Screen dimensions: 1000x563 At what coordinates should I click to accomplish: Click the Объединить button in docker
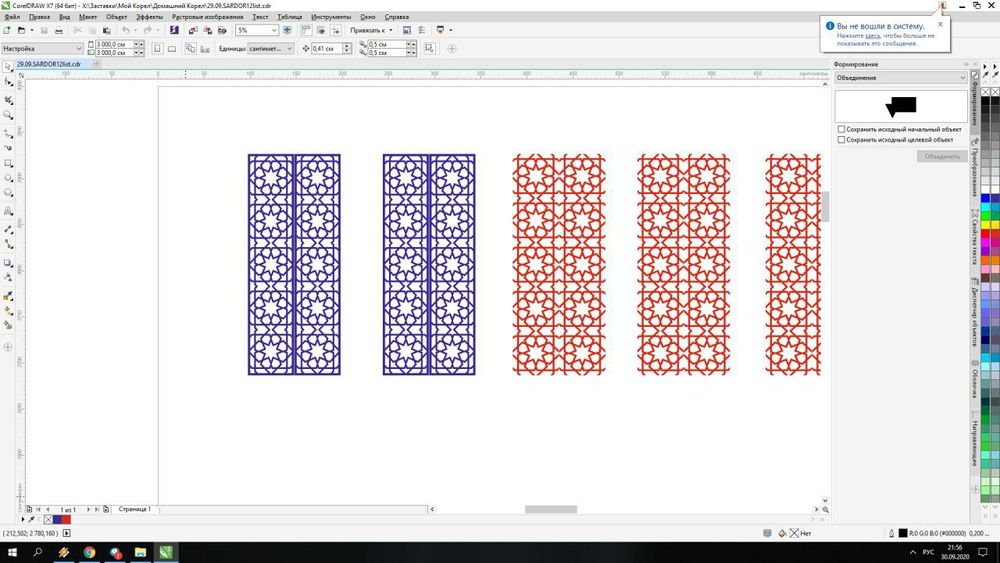942,156
